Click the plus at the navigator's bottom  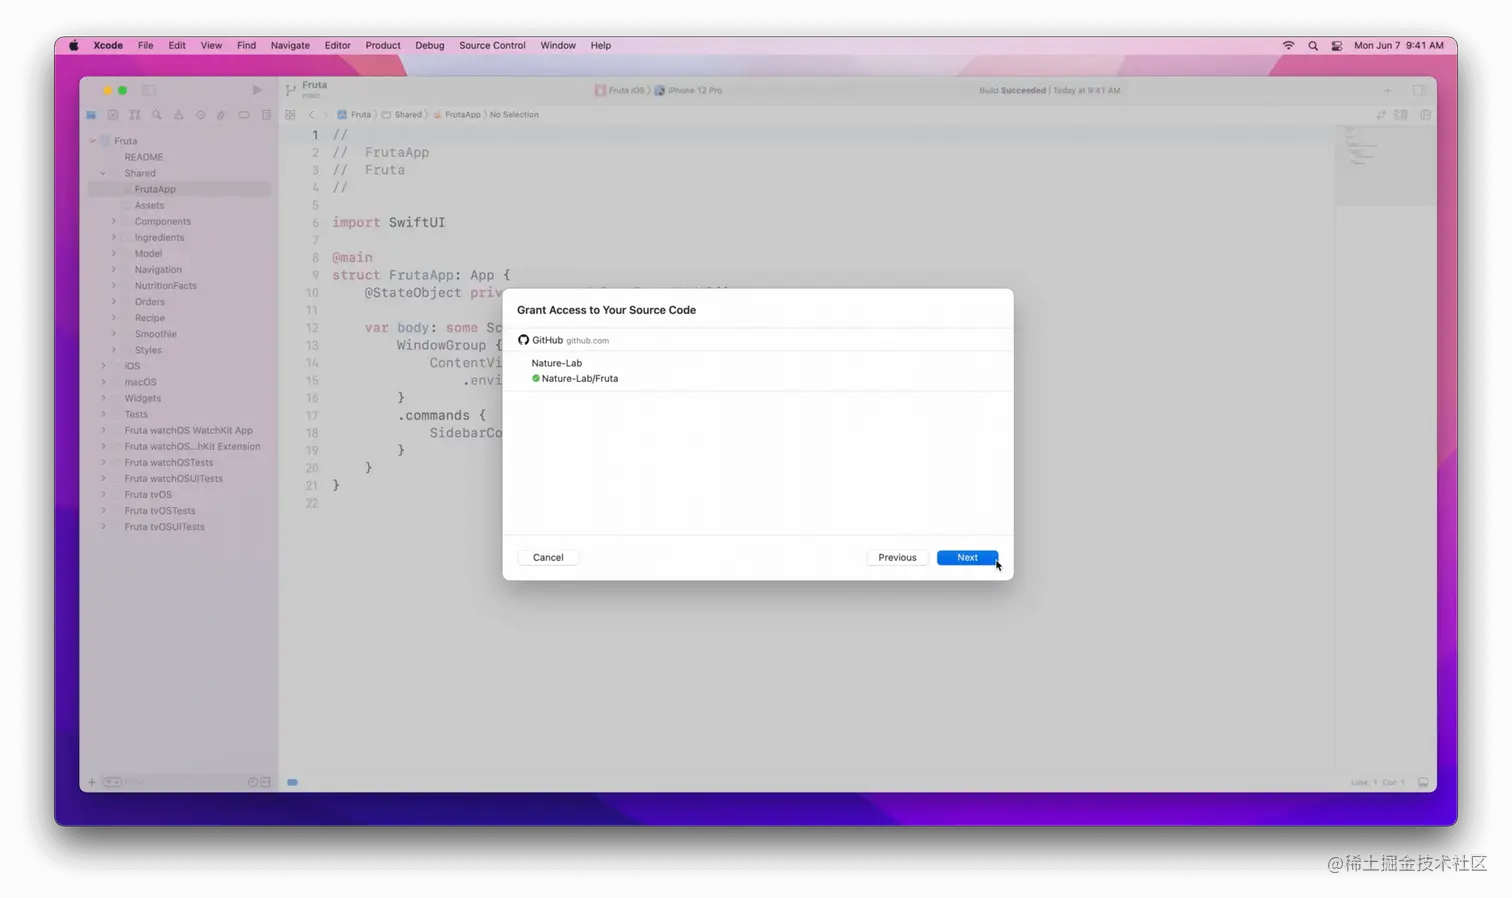click(92, 782)
